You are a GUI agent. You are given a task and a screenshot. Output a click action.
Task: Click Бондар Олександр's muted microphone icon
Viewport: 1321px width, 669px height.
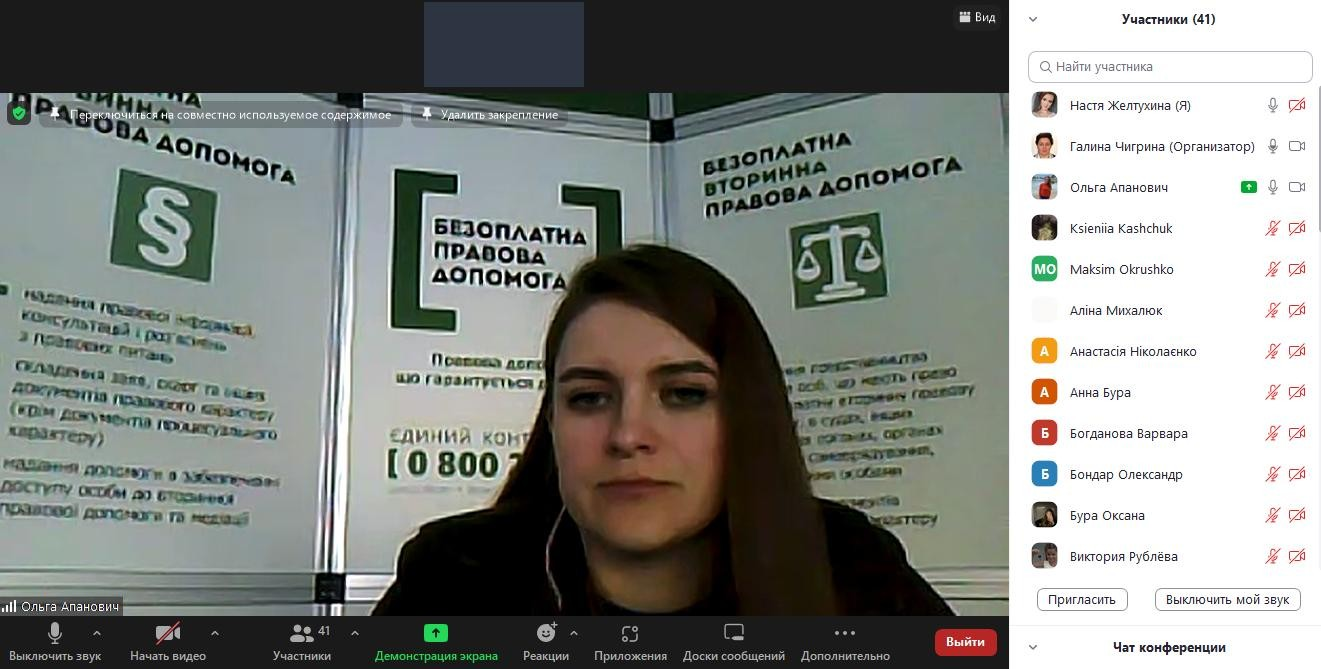click(1273, 474)
